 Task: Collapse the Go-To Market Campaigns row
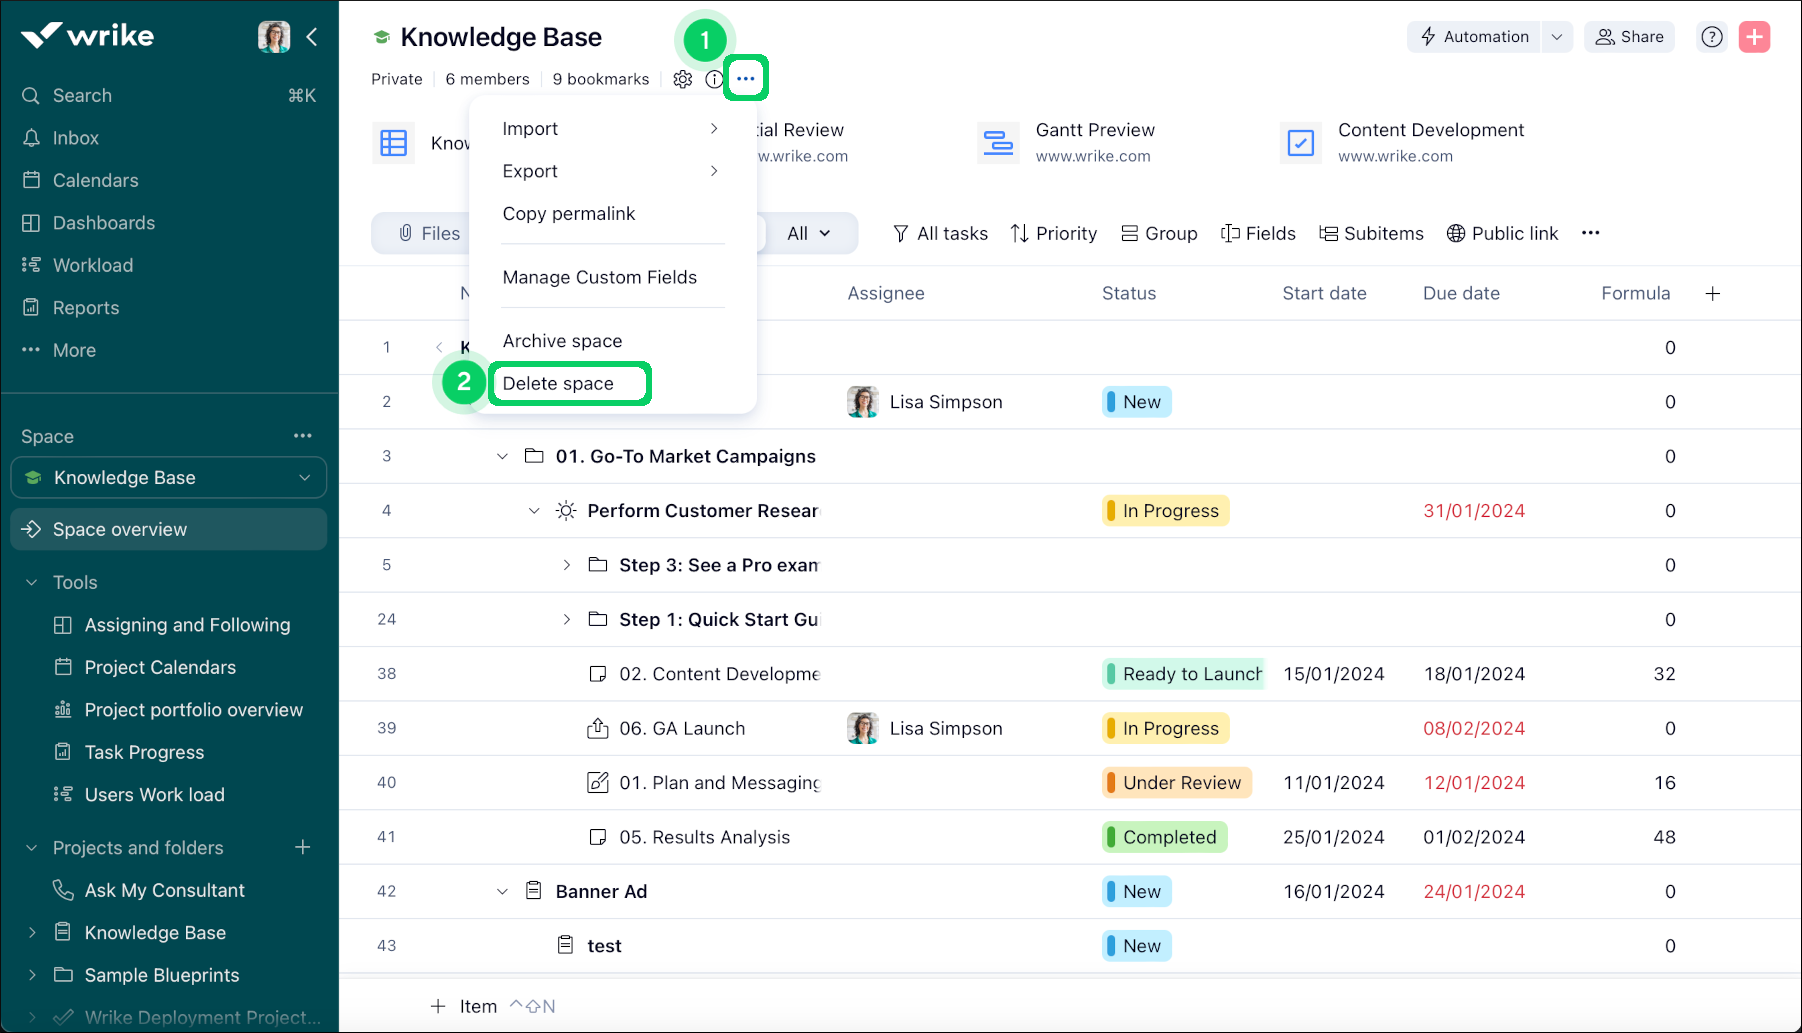pos(502,456)
